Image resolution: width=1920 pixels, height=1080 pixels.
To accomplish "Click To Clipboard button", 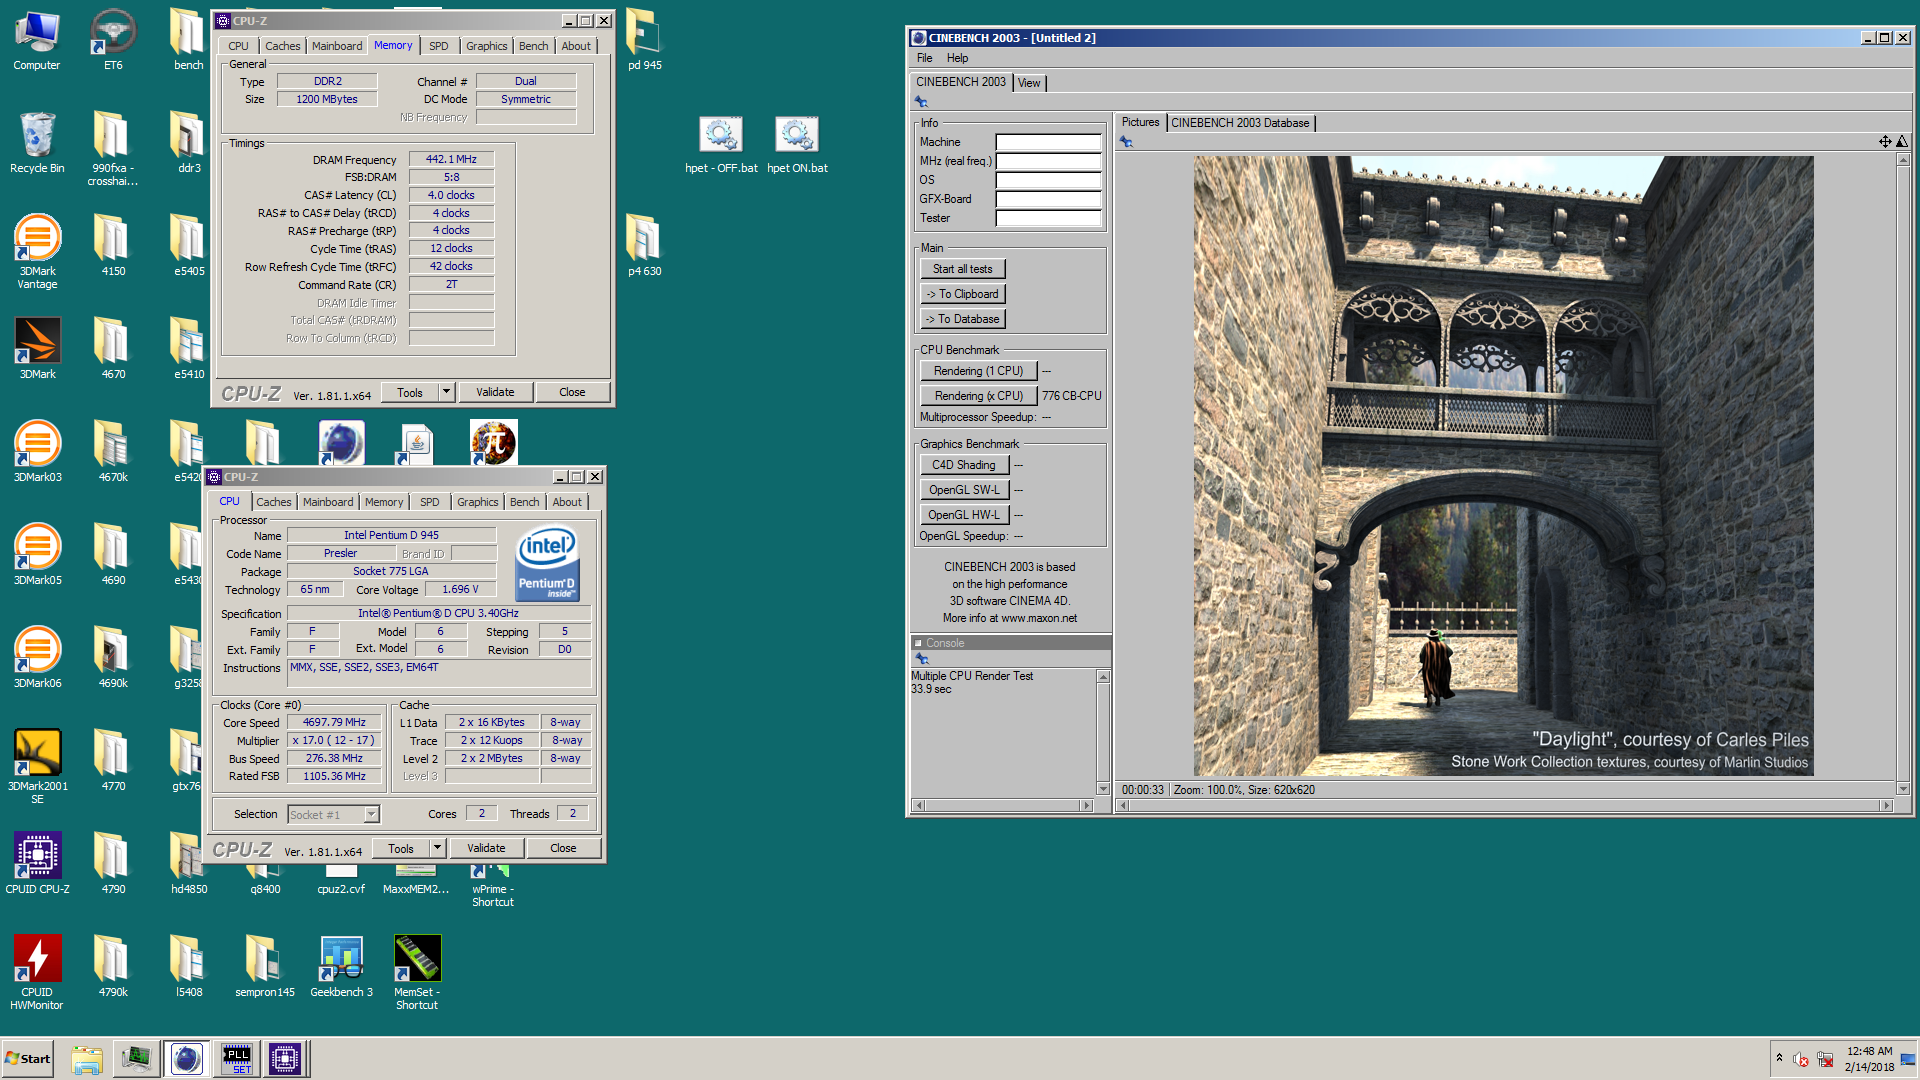I will pyautogui.click(x=962, y=294).
